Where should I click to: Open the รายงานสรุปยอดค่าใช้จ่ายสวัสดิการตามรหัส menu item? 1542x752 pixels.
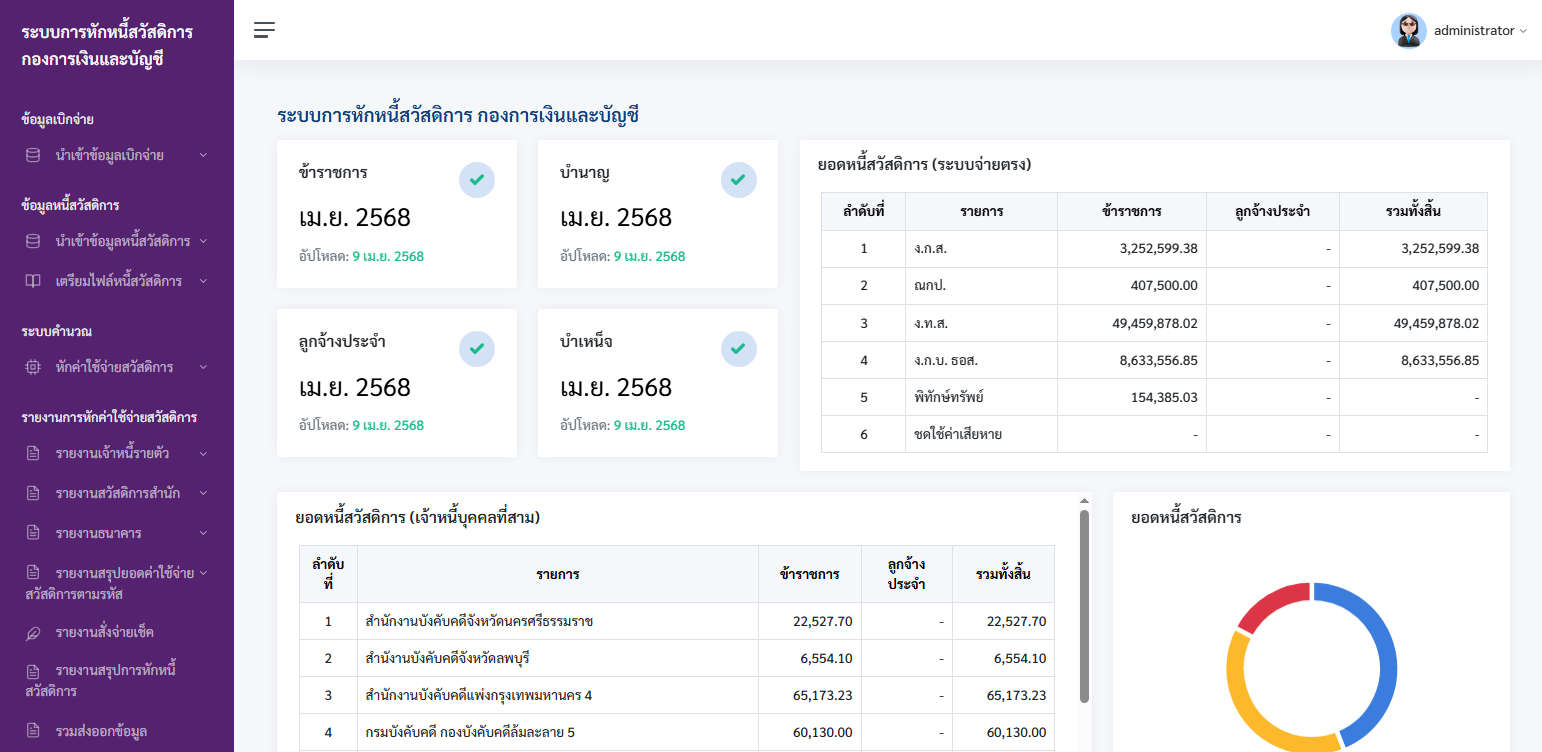[x=117, y=583]
